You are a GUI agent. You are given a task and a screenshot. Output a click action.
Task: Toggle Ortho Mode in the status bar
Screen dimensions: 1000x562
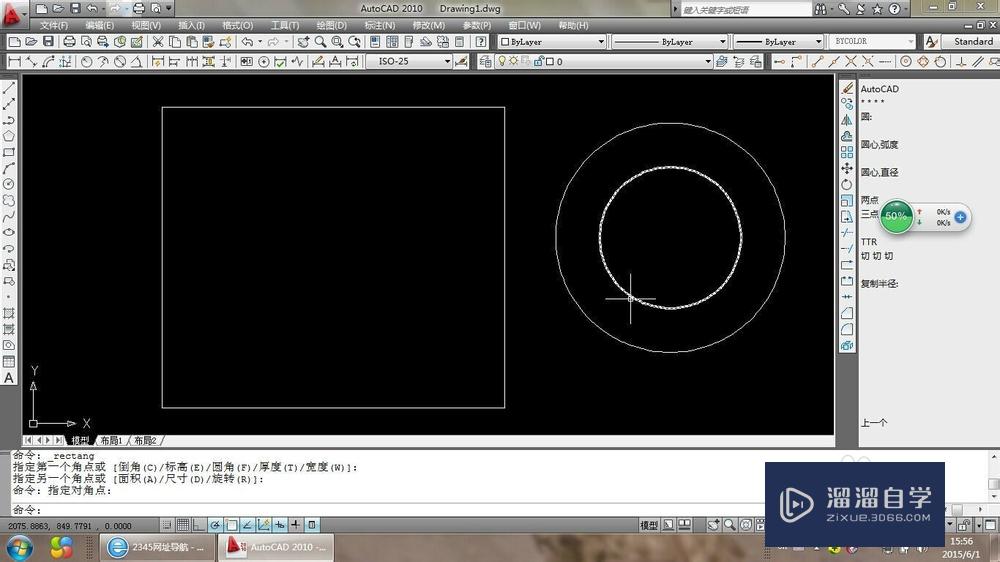click(199, 525)
